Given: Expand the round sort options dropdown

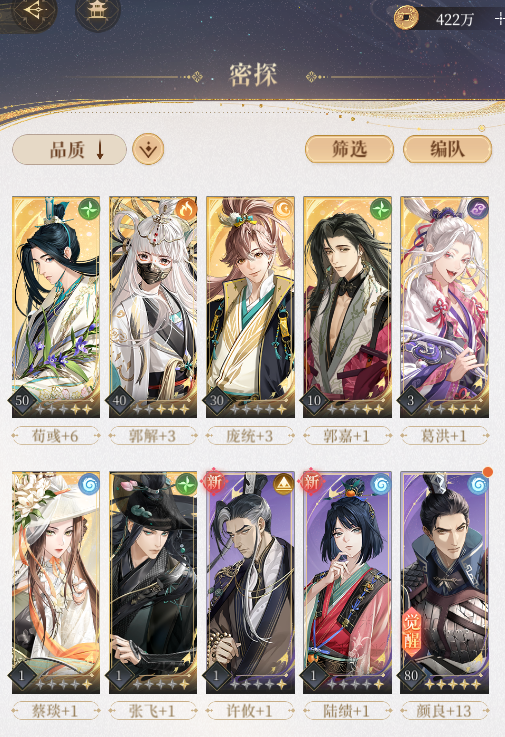Looking at the screenshot, I should tap(148, 149).
